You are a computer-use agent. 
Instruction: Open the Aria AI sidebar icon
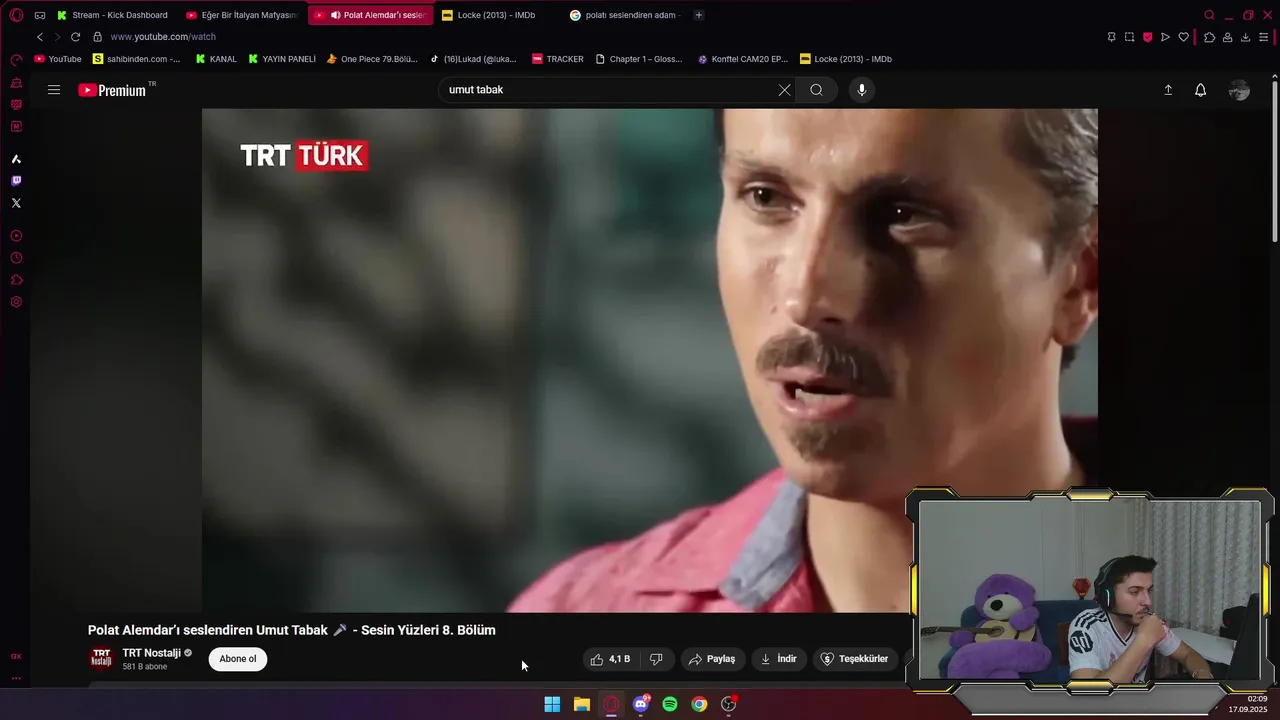click(x=16, y=159)
